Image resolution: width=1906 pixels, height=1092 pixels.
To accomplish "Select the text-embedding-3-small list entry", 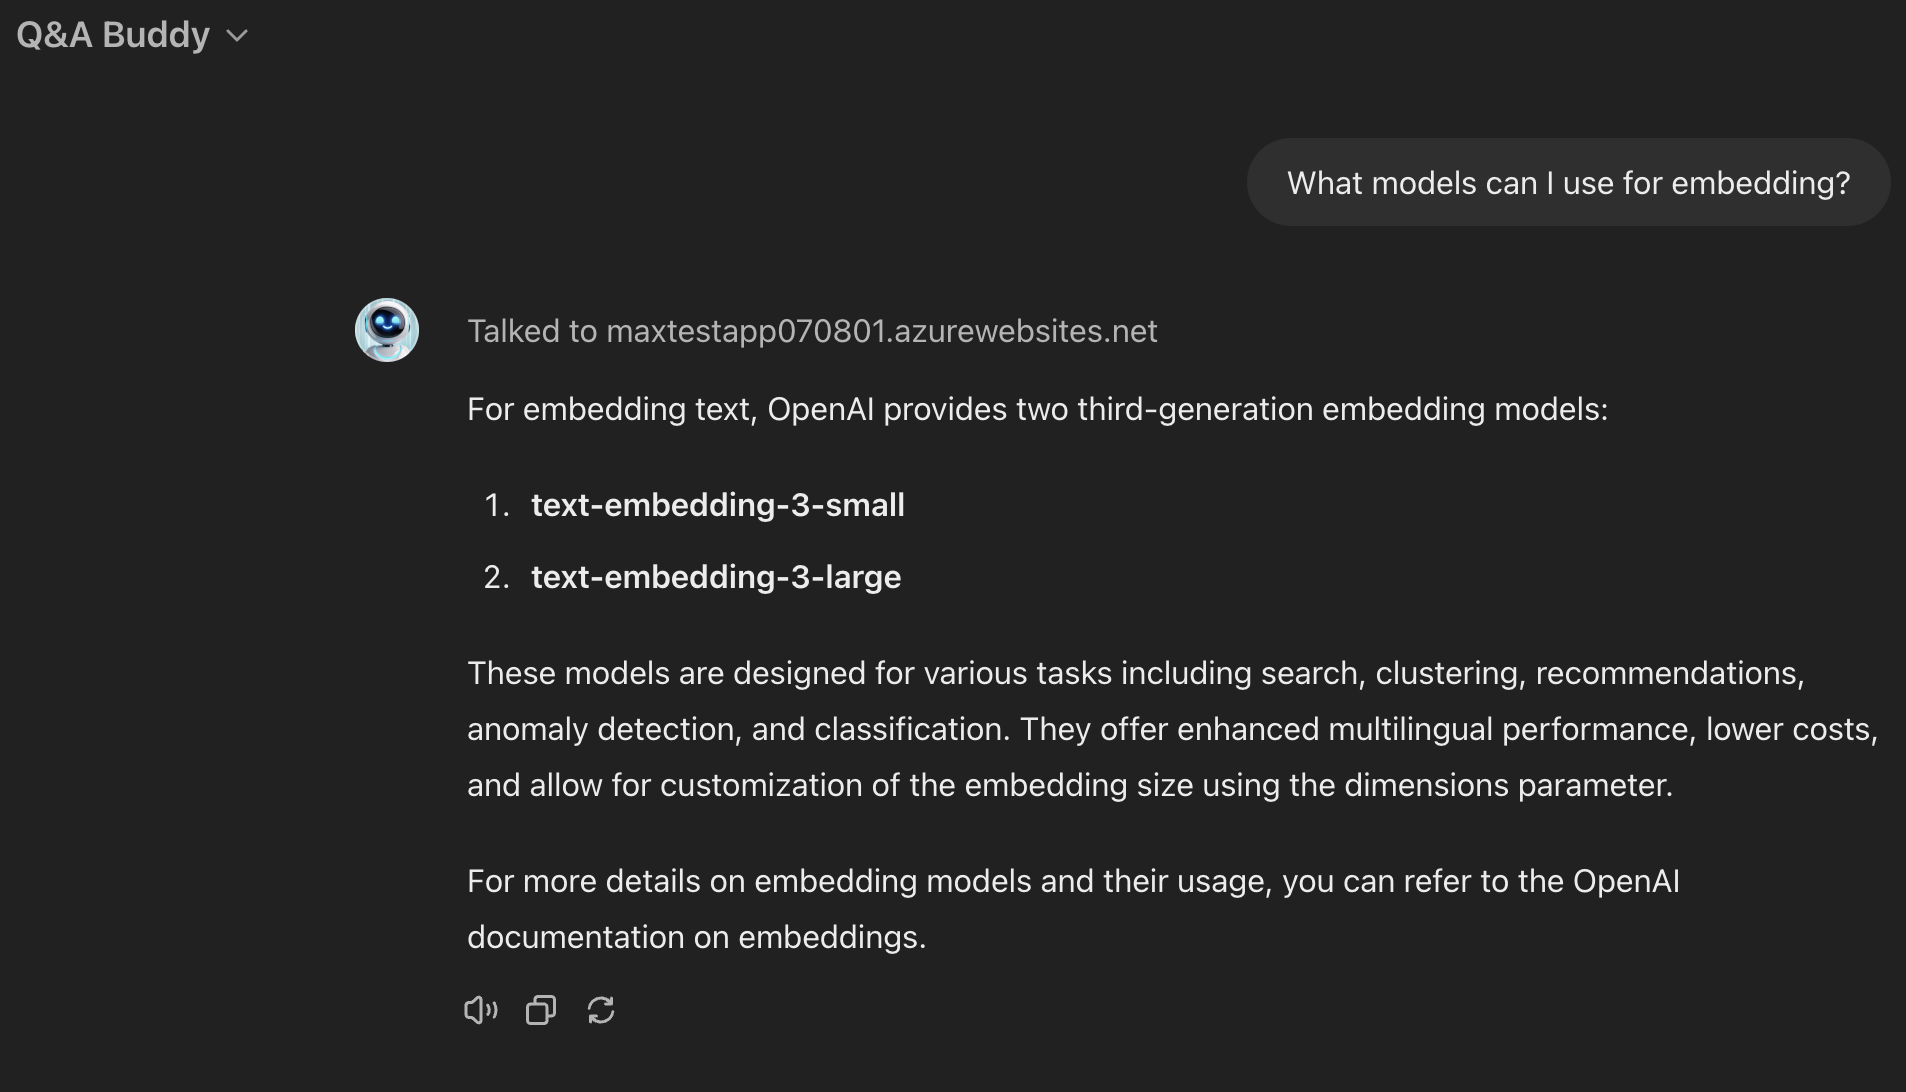I will click(x=717, y=505).
